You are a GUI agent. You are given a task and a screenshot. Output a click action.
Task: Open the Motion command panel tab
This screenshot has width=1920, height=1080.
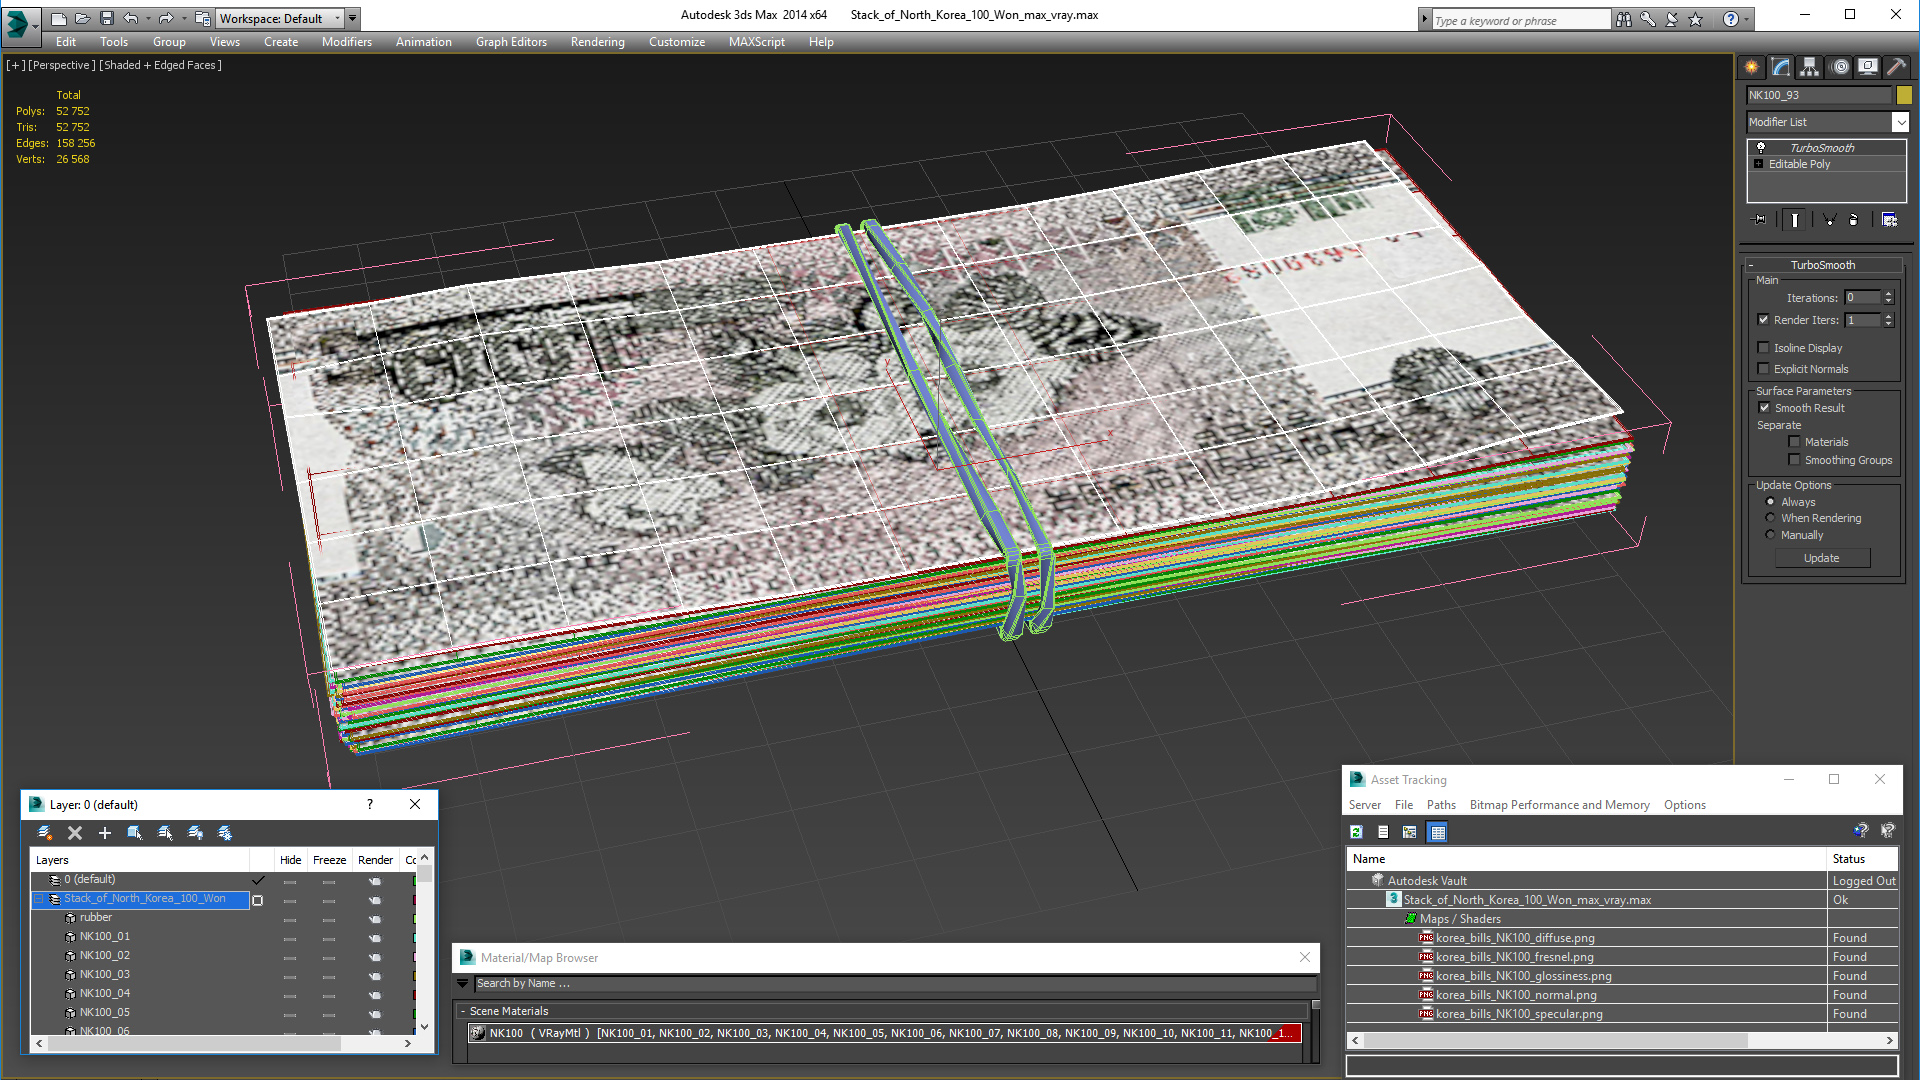[x=1840, y=67]
